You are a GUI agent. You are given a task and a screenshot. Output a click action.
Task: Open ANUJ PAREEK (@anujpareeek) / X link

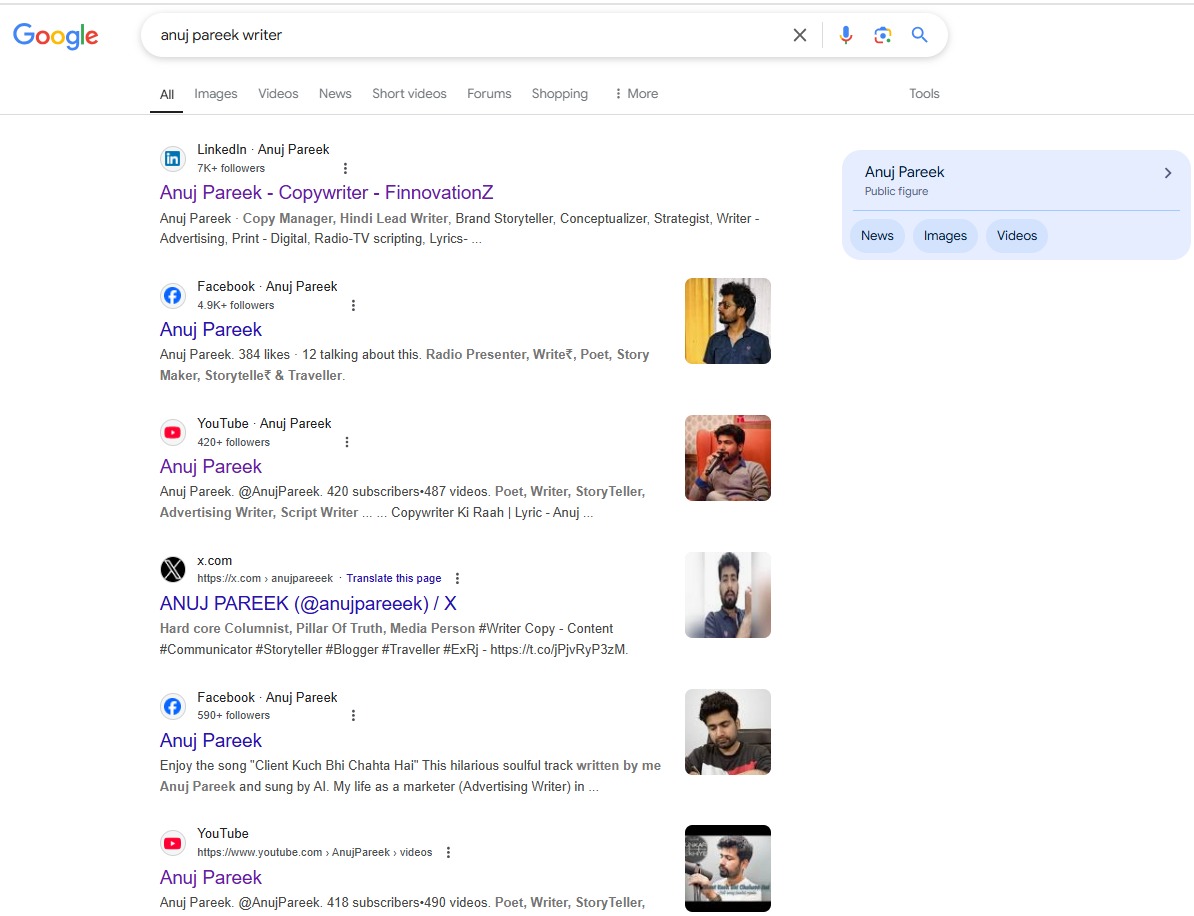(x=308, y=604)
